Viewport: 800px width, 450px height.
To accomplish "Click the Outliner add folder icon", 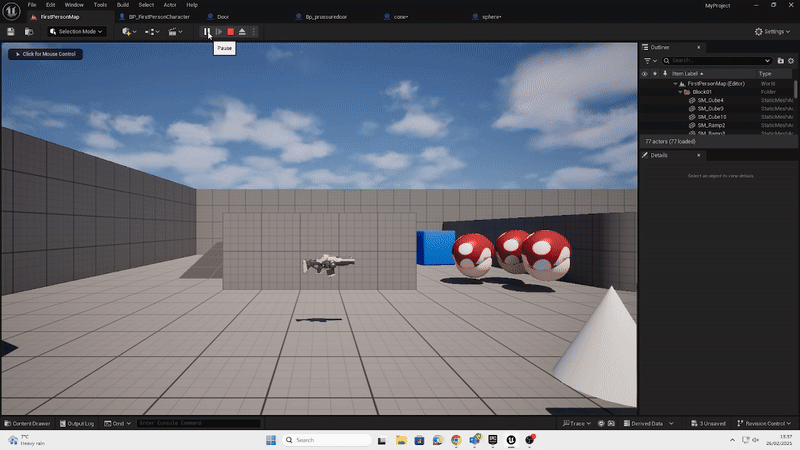I will 780,61.
